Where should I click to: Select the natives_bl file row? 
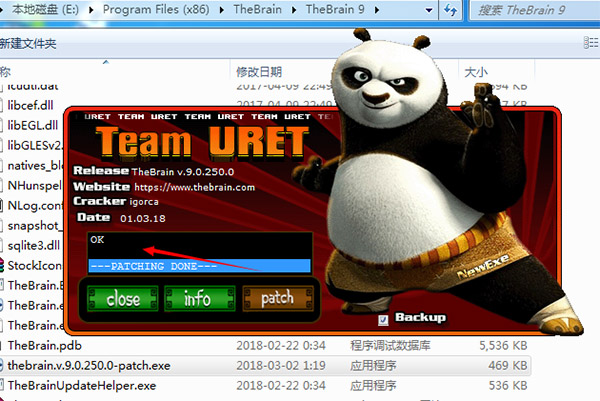click(35, 165)
